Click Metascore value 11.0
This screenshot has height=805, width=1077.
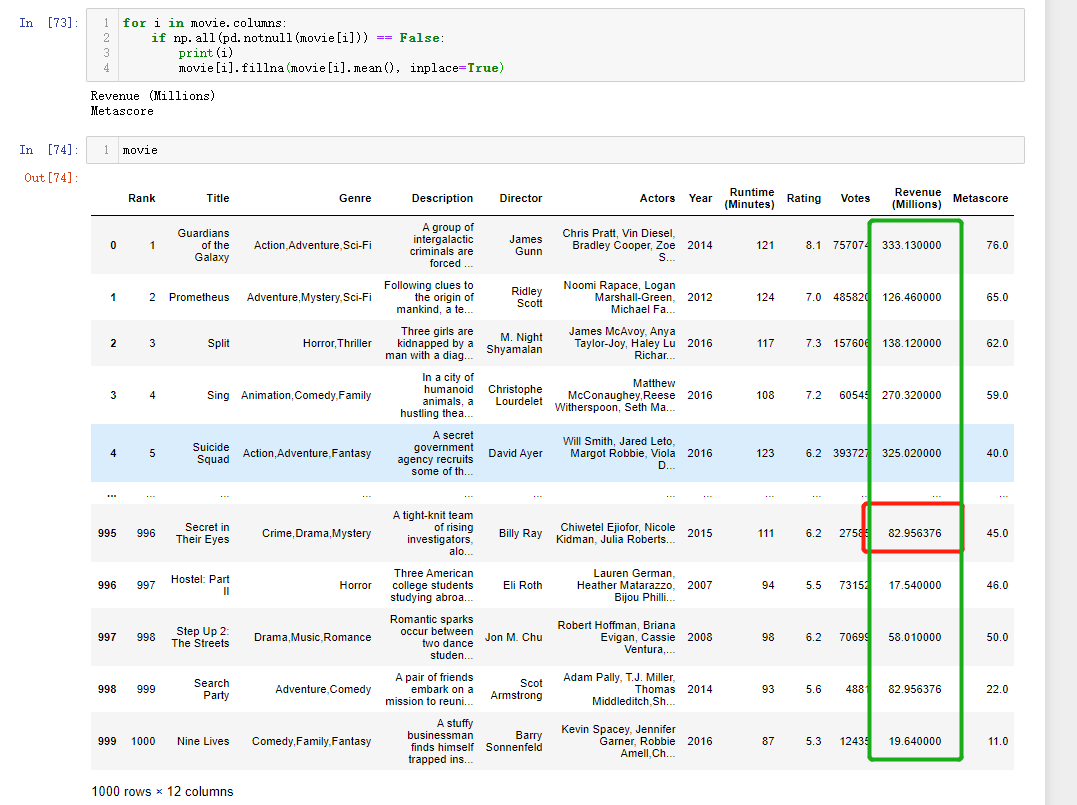point(998,741)
